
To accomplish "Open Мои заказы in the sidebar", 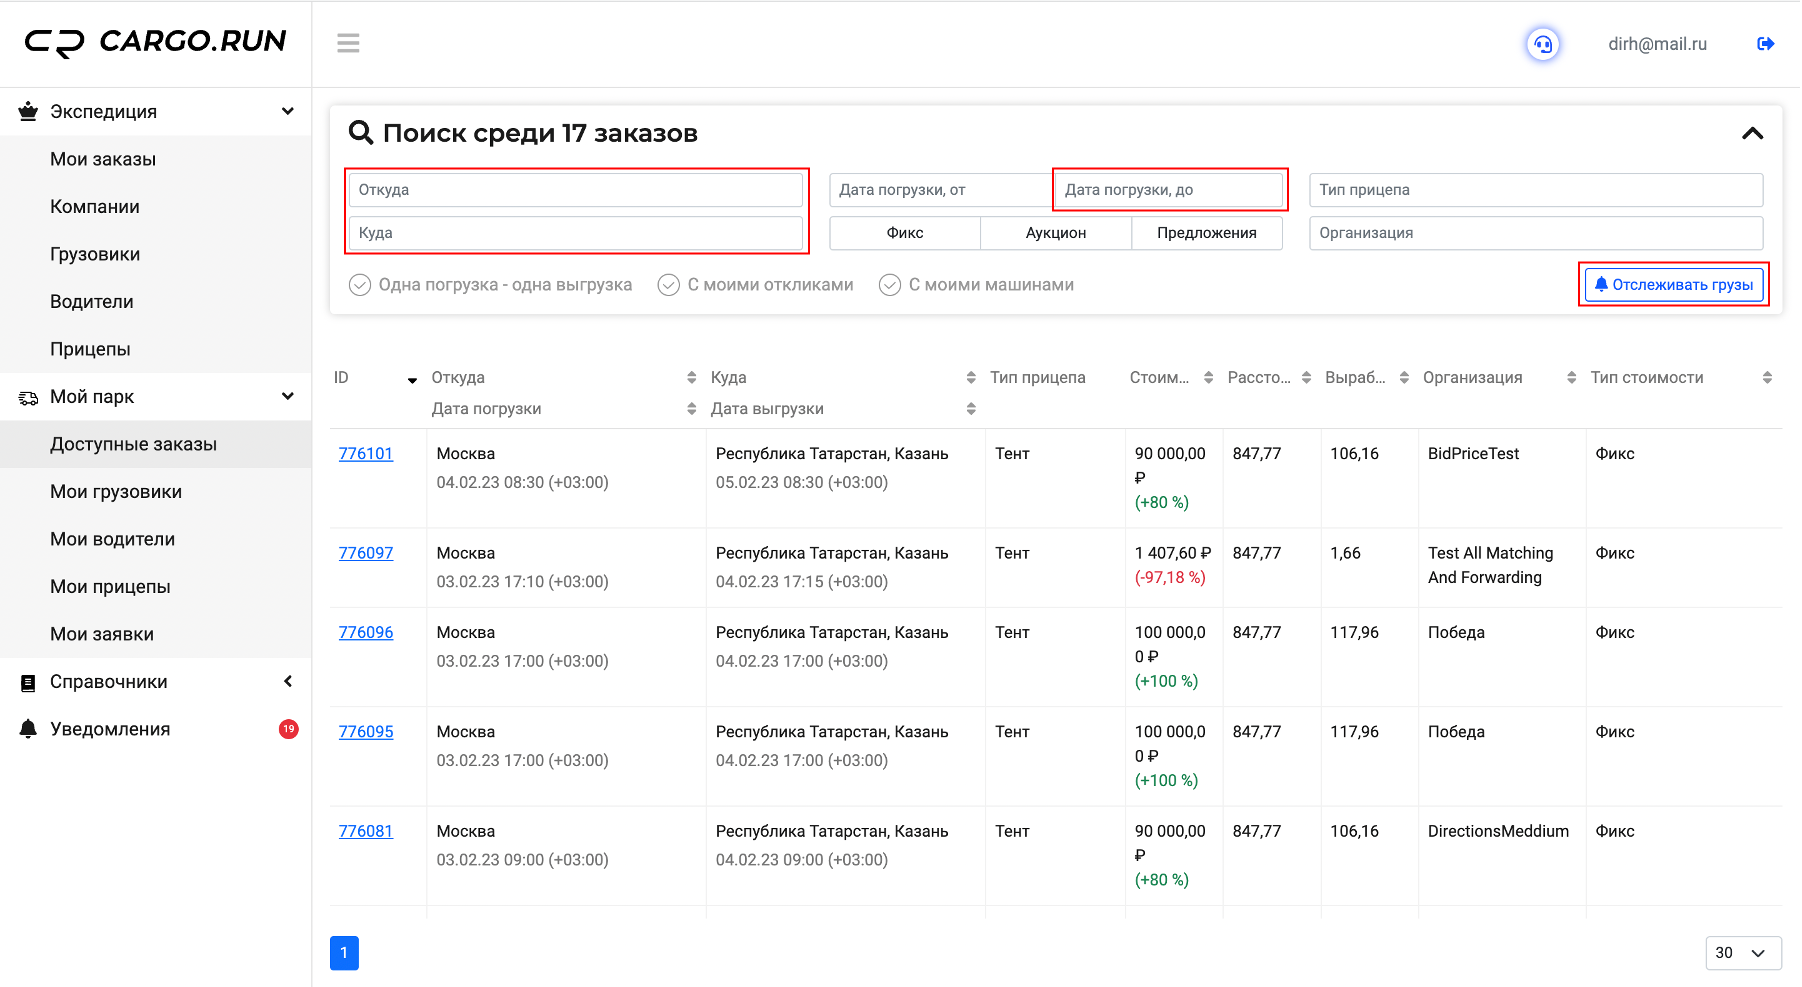I will pyautogui.click(x=103, y=159).
